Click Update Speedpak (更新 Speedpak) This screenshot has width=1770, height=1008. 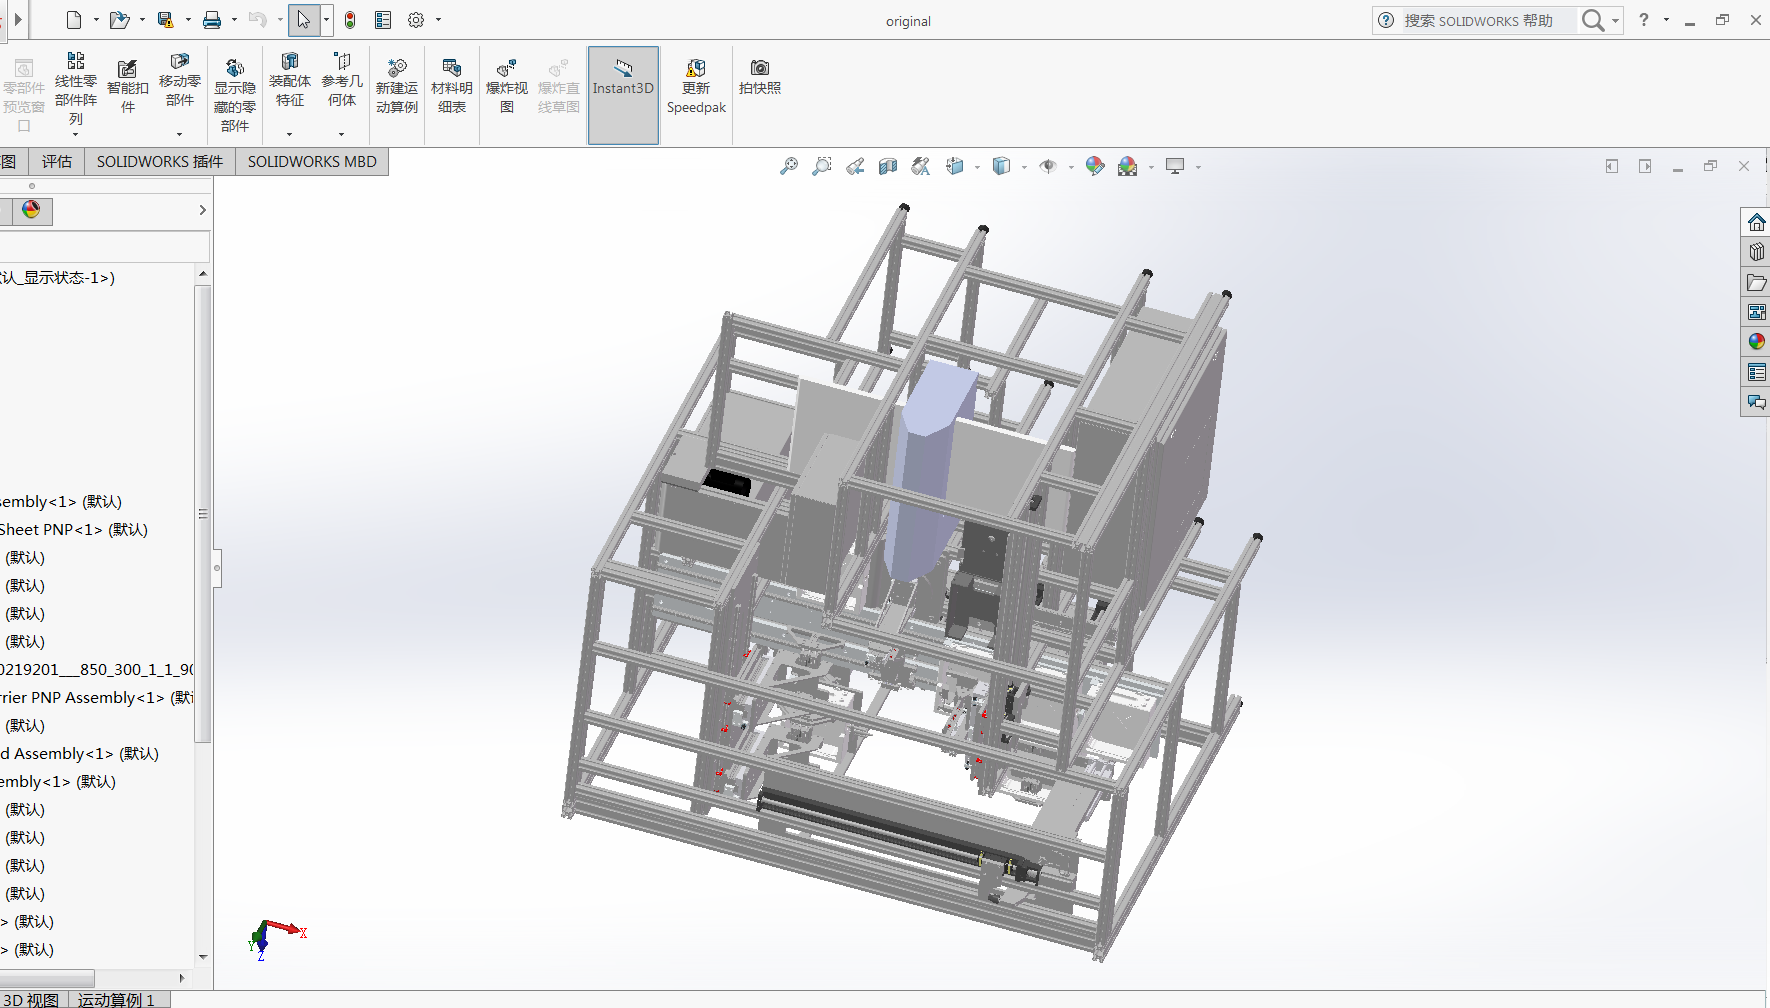click(x=696, y=86)
